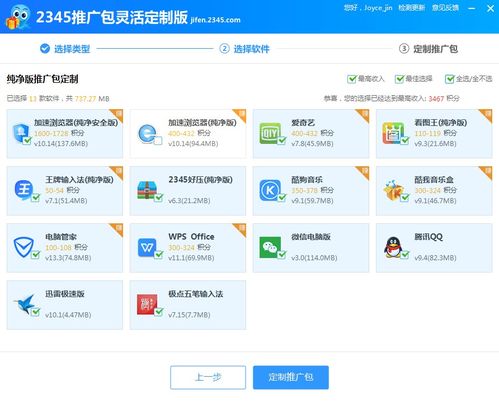The image size is (499, 403).
Task: Check the 加速浏览器(纯净版) selection checkbox
Action: (x=158, y=141)
